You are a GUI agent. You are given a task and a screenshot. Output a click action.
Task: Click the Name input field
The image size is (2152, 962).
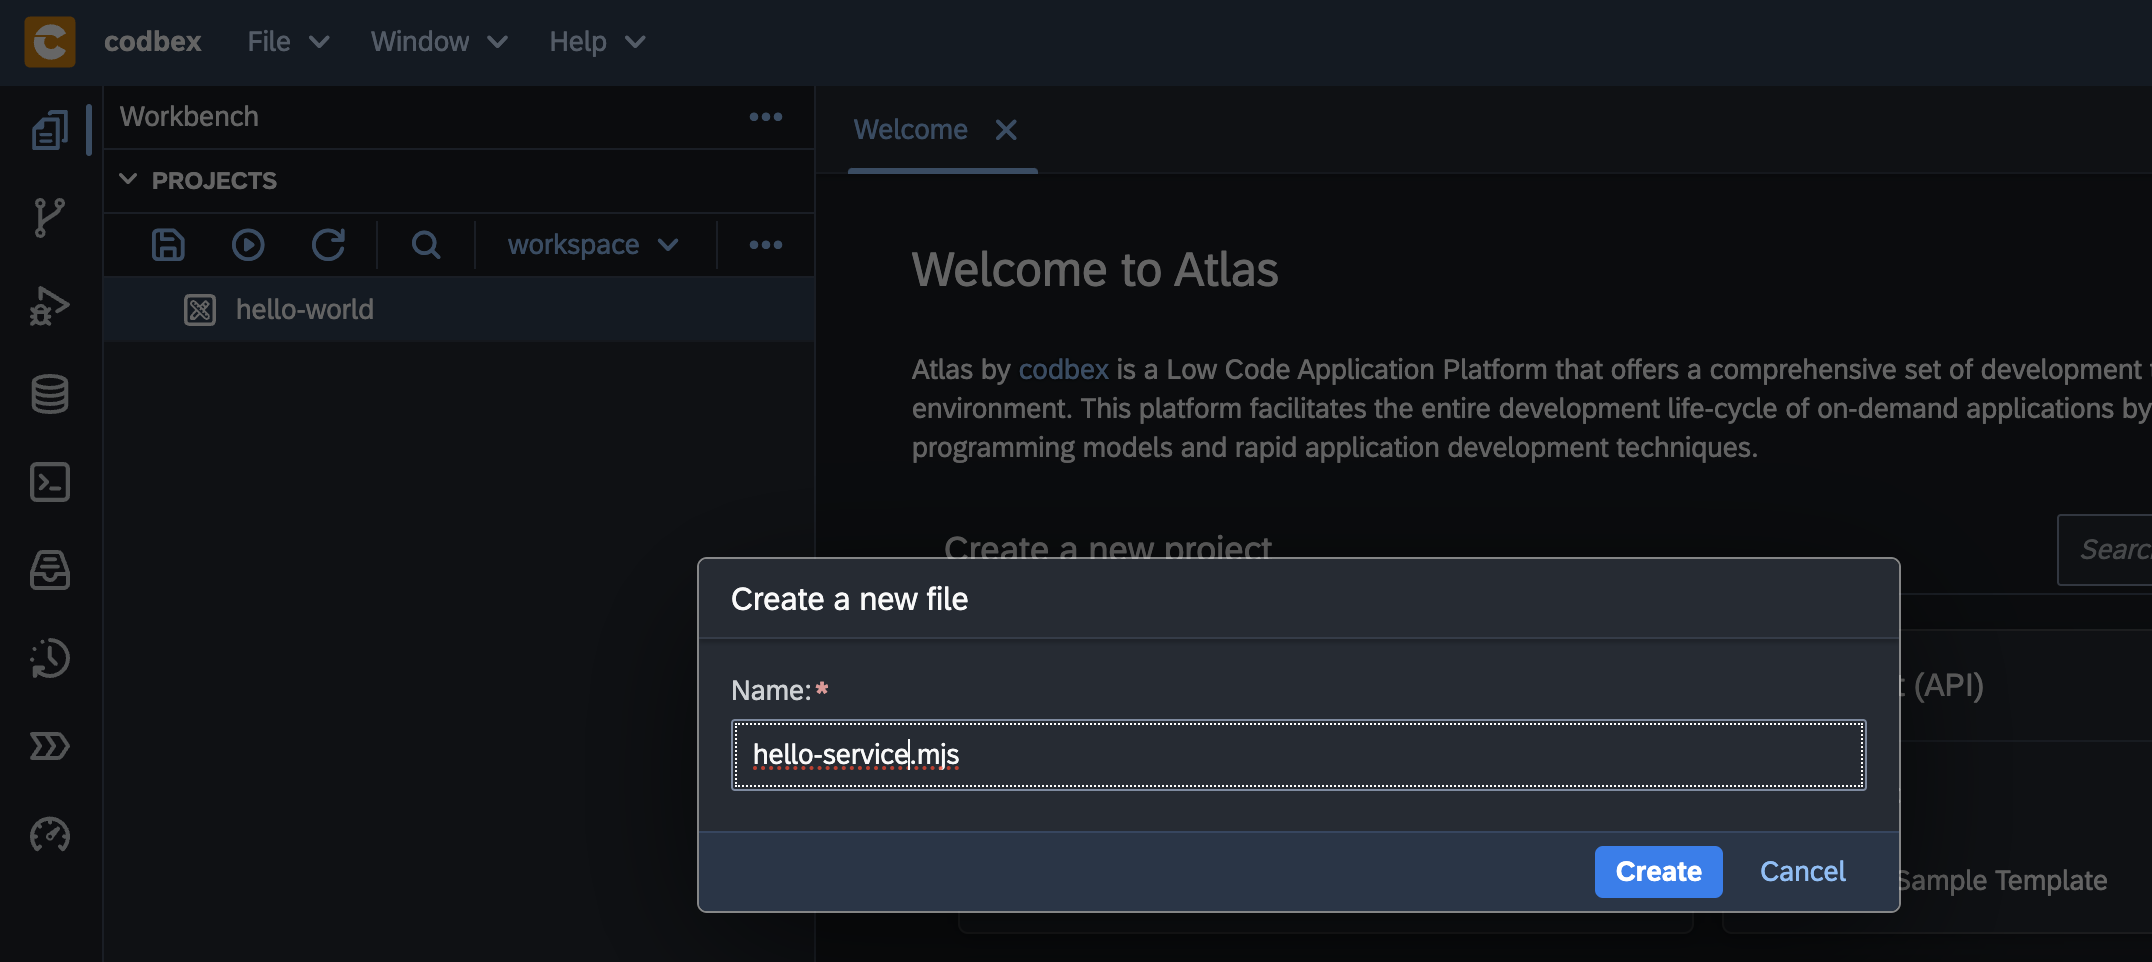[x=1298, y=755]
